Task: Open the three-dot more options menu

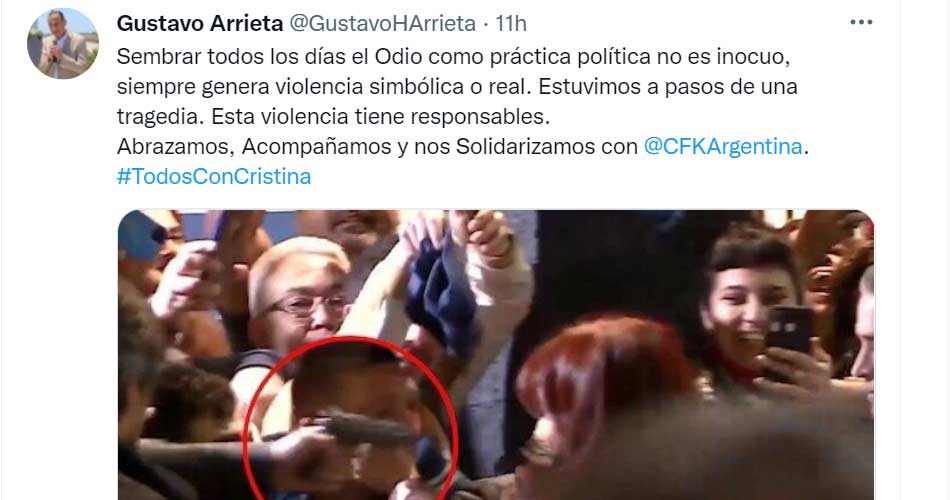Action: coord(861,22)
